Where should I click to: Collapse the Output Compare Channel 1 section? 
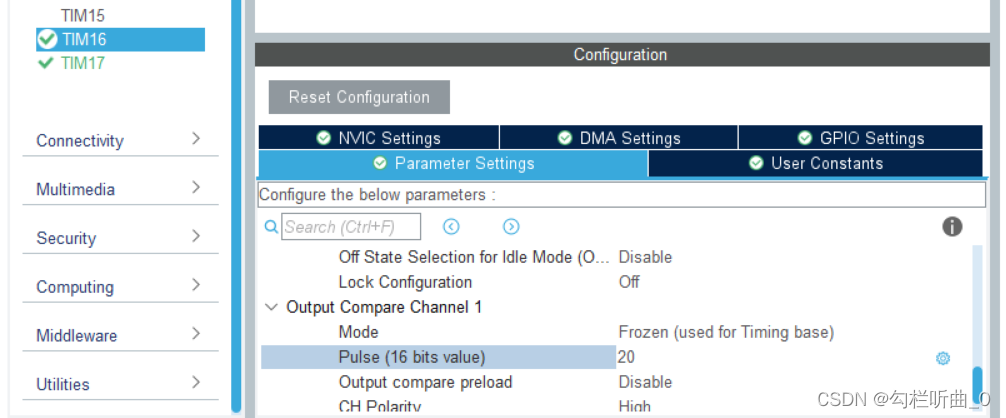click(x=271, y=307)
